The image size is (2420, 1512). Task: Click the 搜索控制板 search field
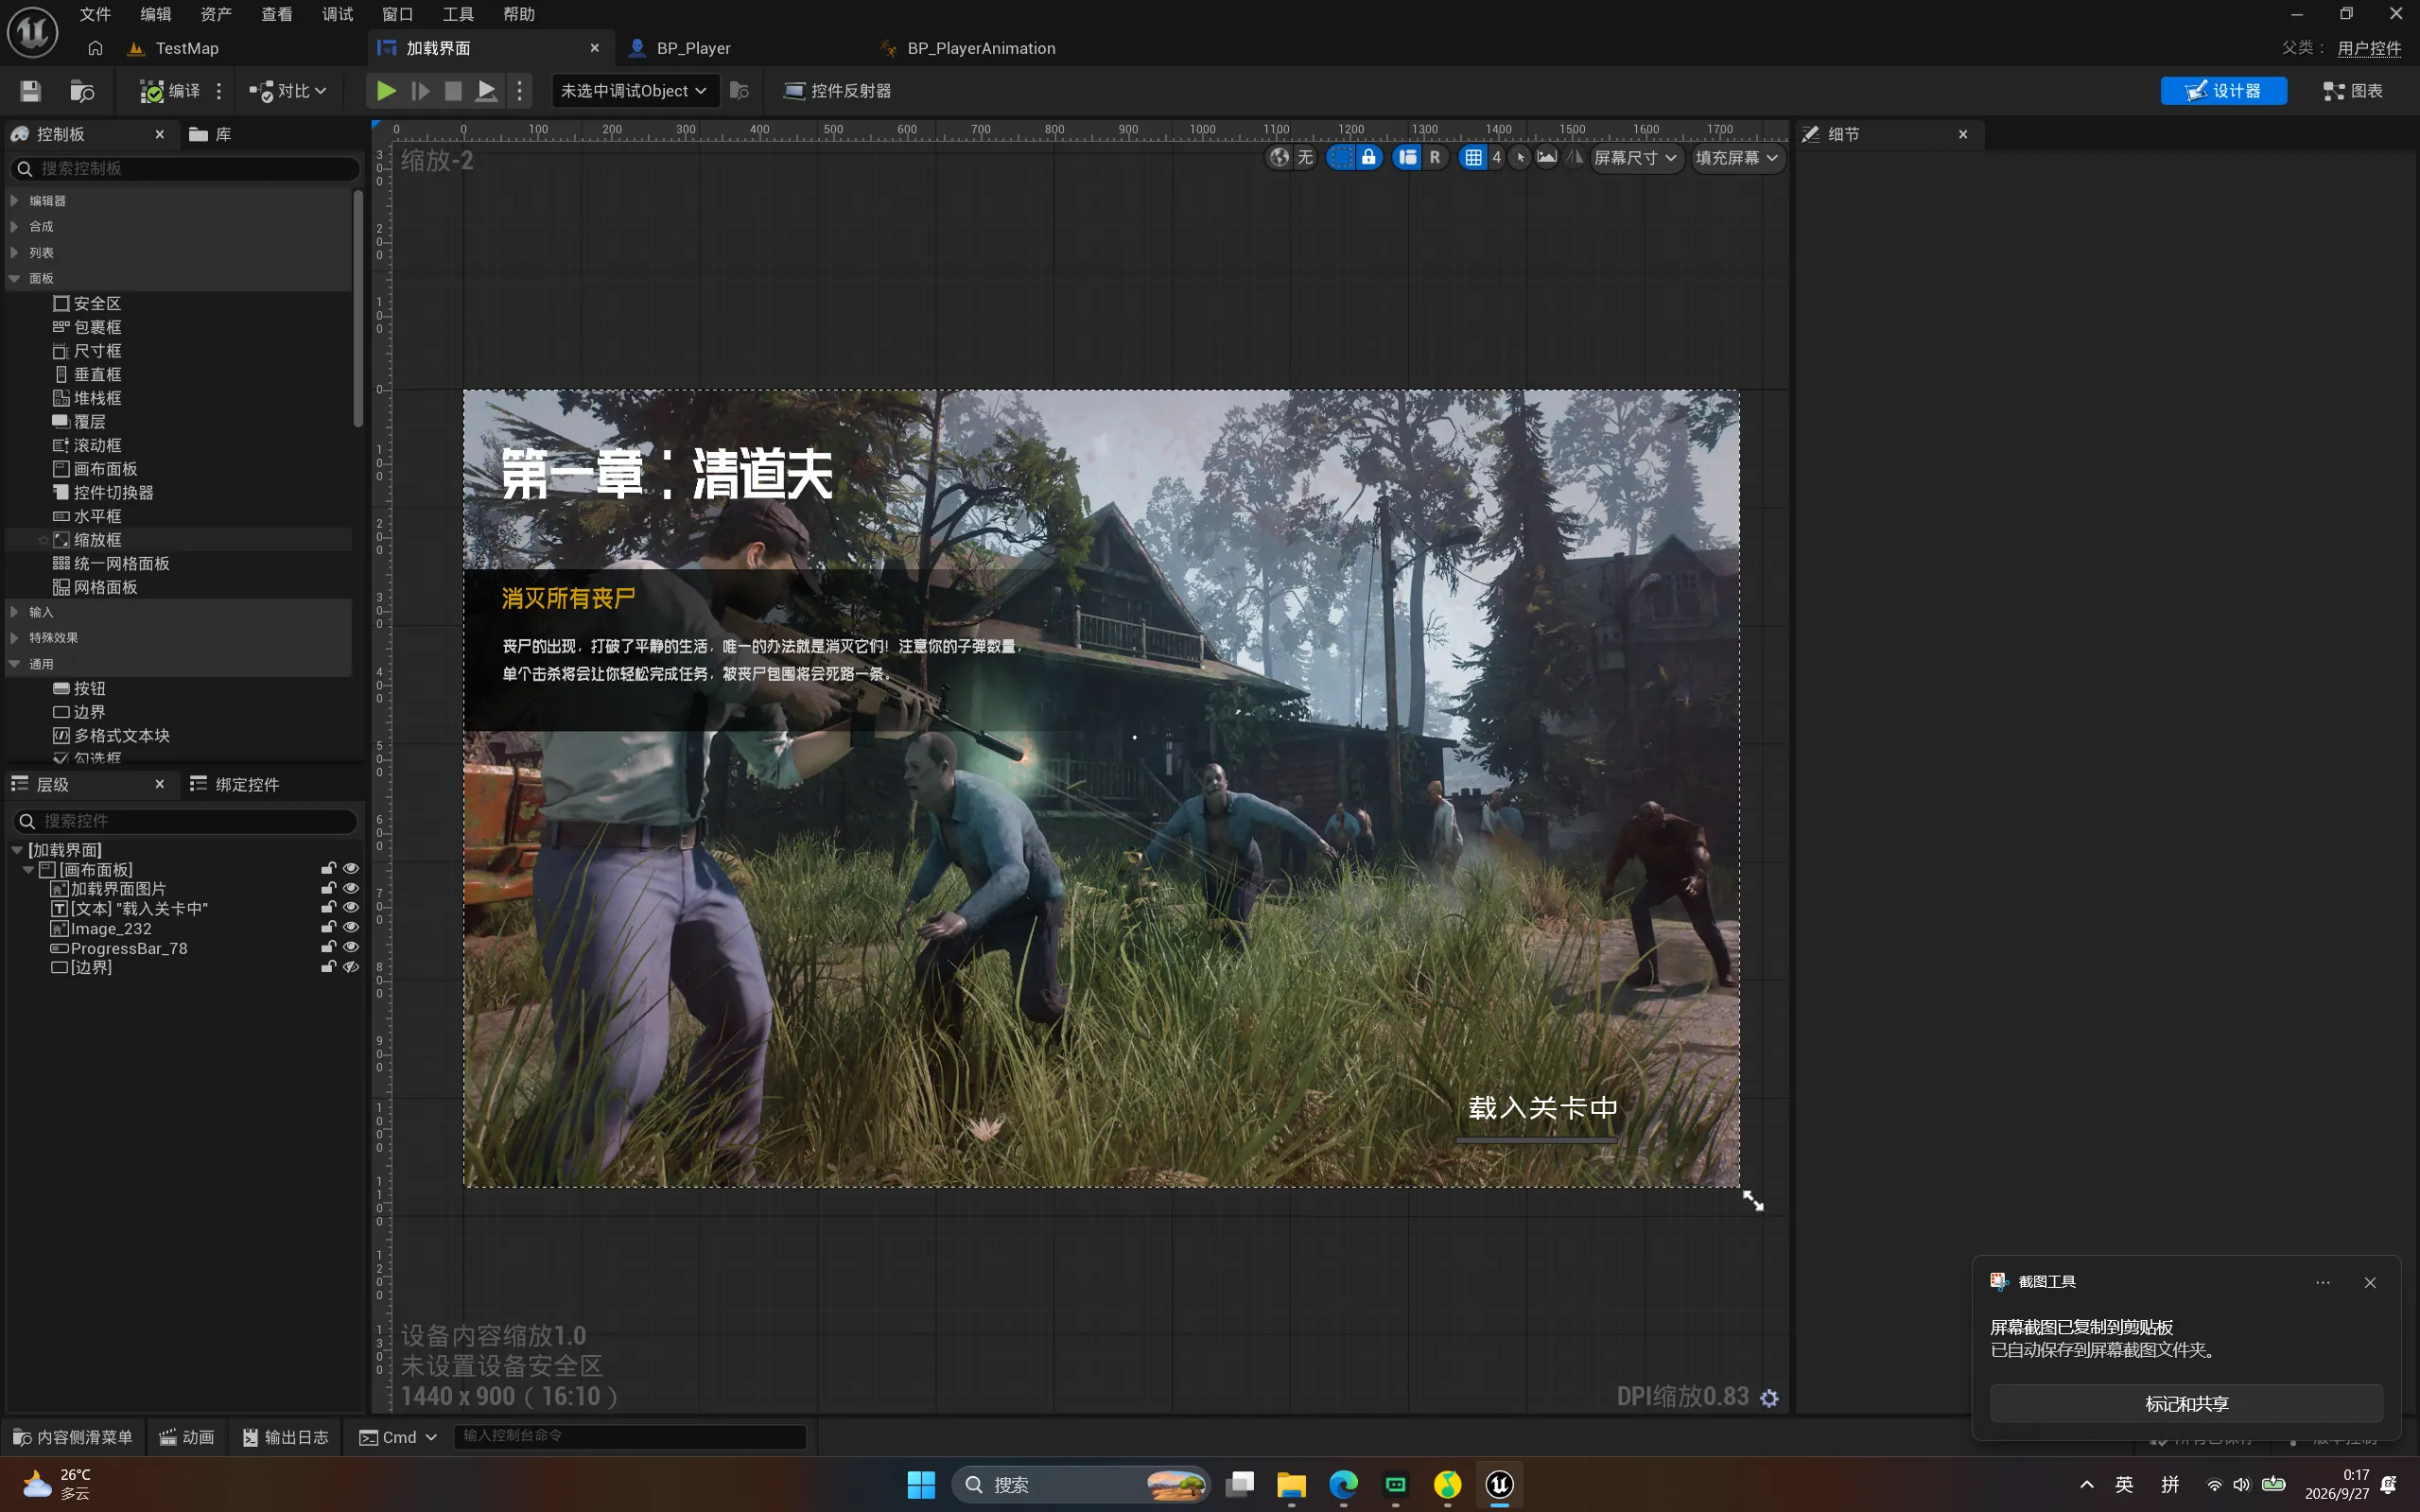coord(185,168)
